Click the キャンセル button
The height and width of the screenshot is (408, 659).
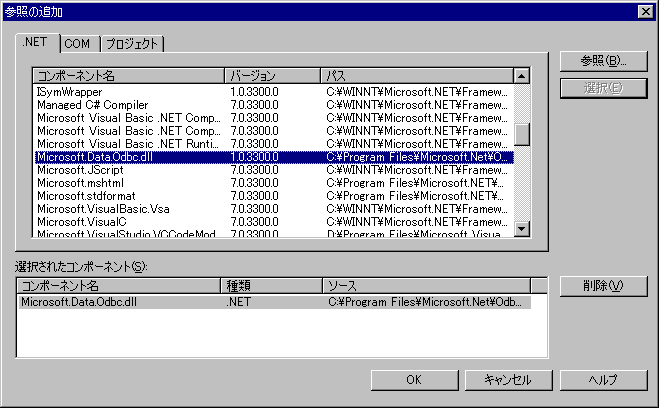[x=507, y=380]
